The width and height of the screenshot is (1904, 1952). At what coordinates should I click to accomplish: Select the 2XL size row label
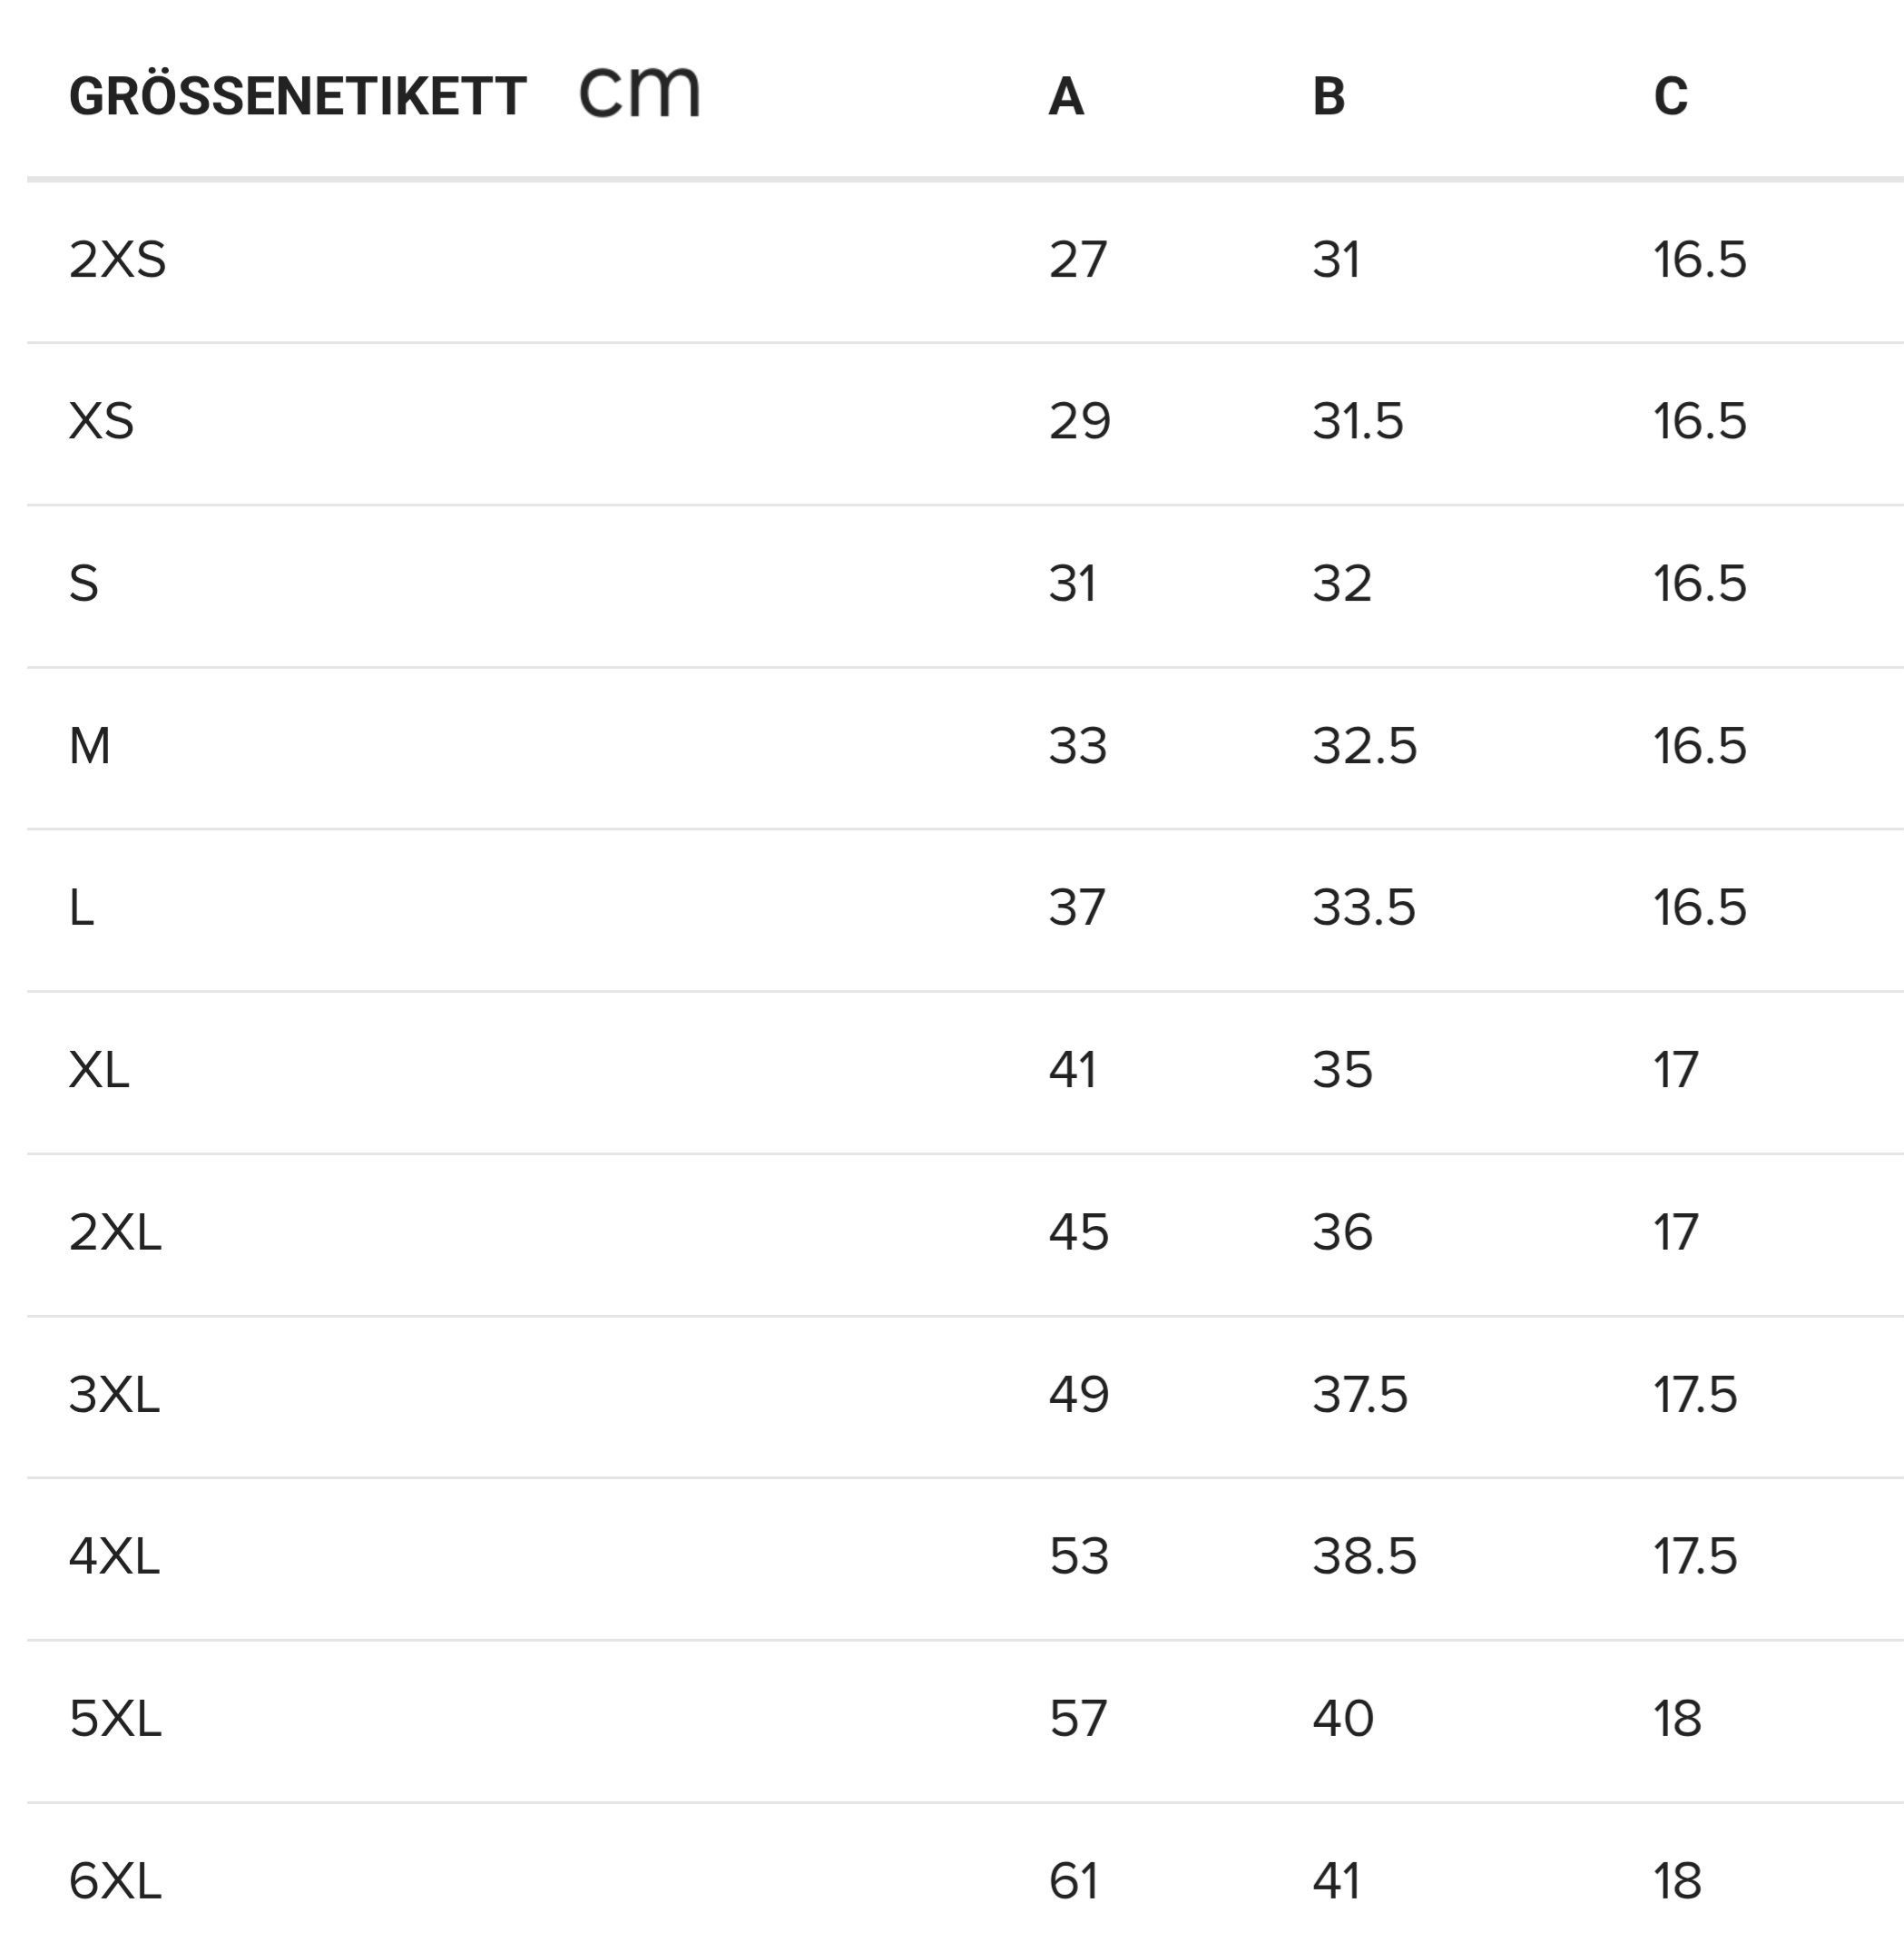point(115,1232)
